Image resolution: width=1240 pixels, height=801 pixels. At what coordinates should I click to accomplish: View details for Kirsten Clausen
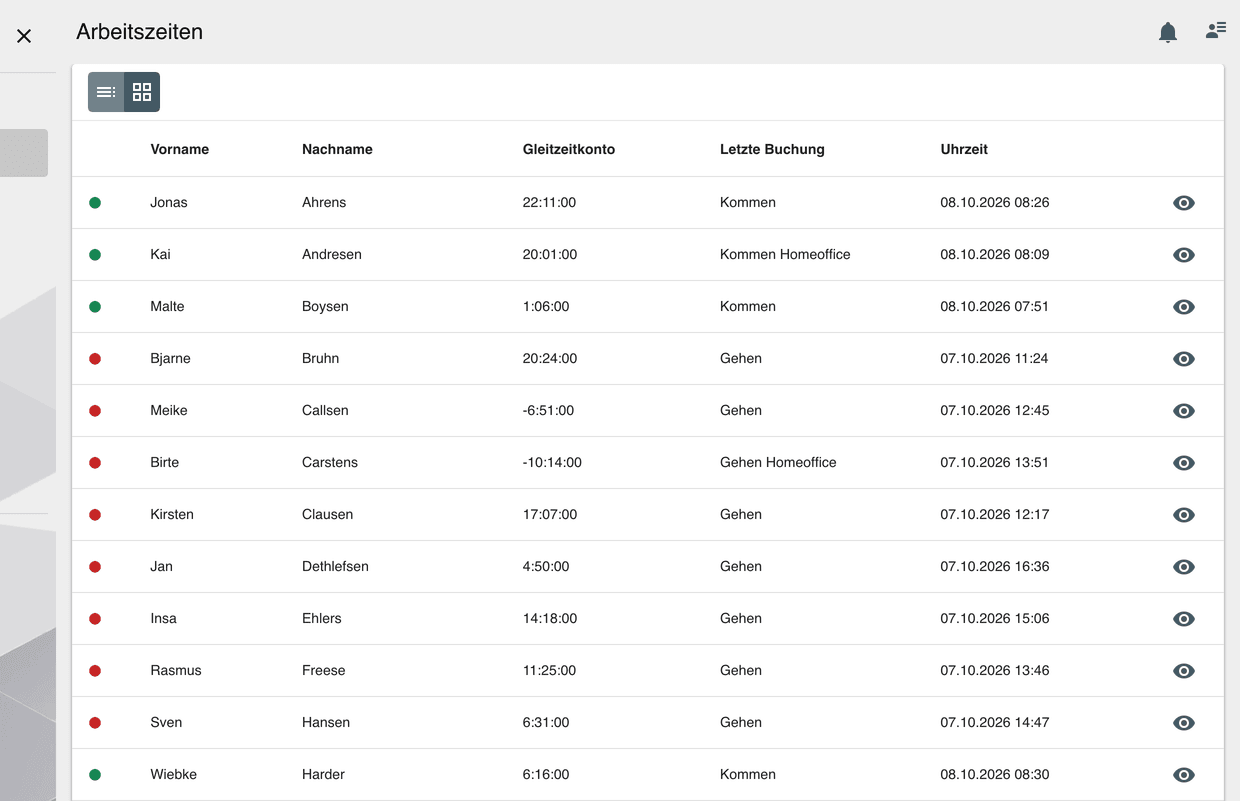[x=1184, y=515]
